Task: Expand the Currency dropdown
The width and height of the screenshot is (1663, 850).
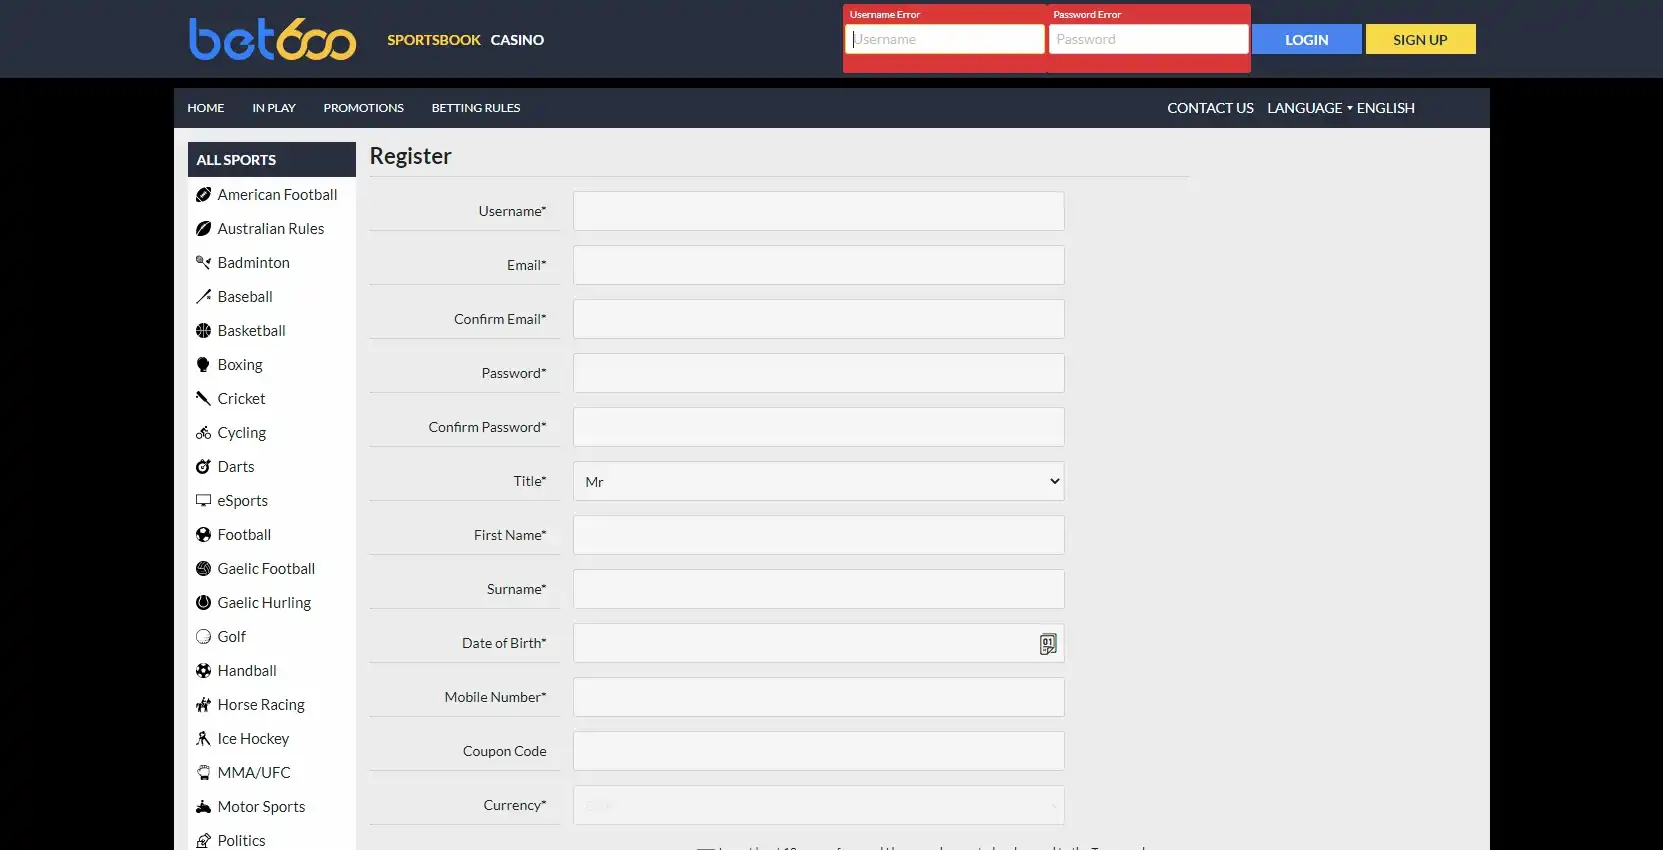Action: (x=819, y=805)
